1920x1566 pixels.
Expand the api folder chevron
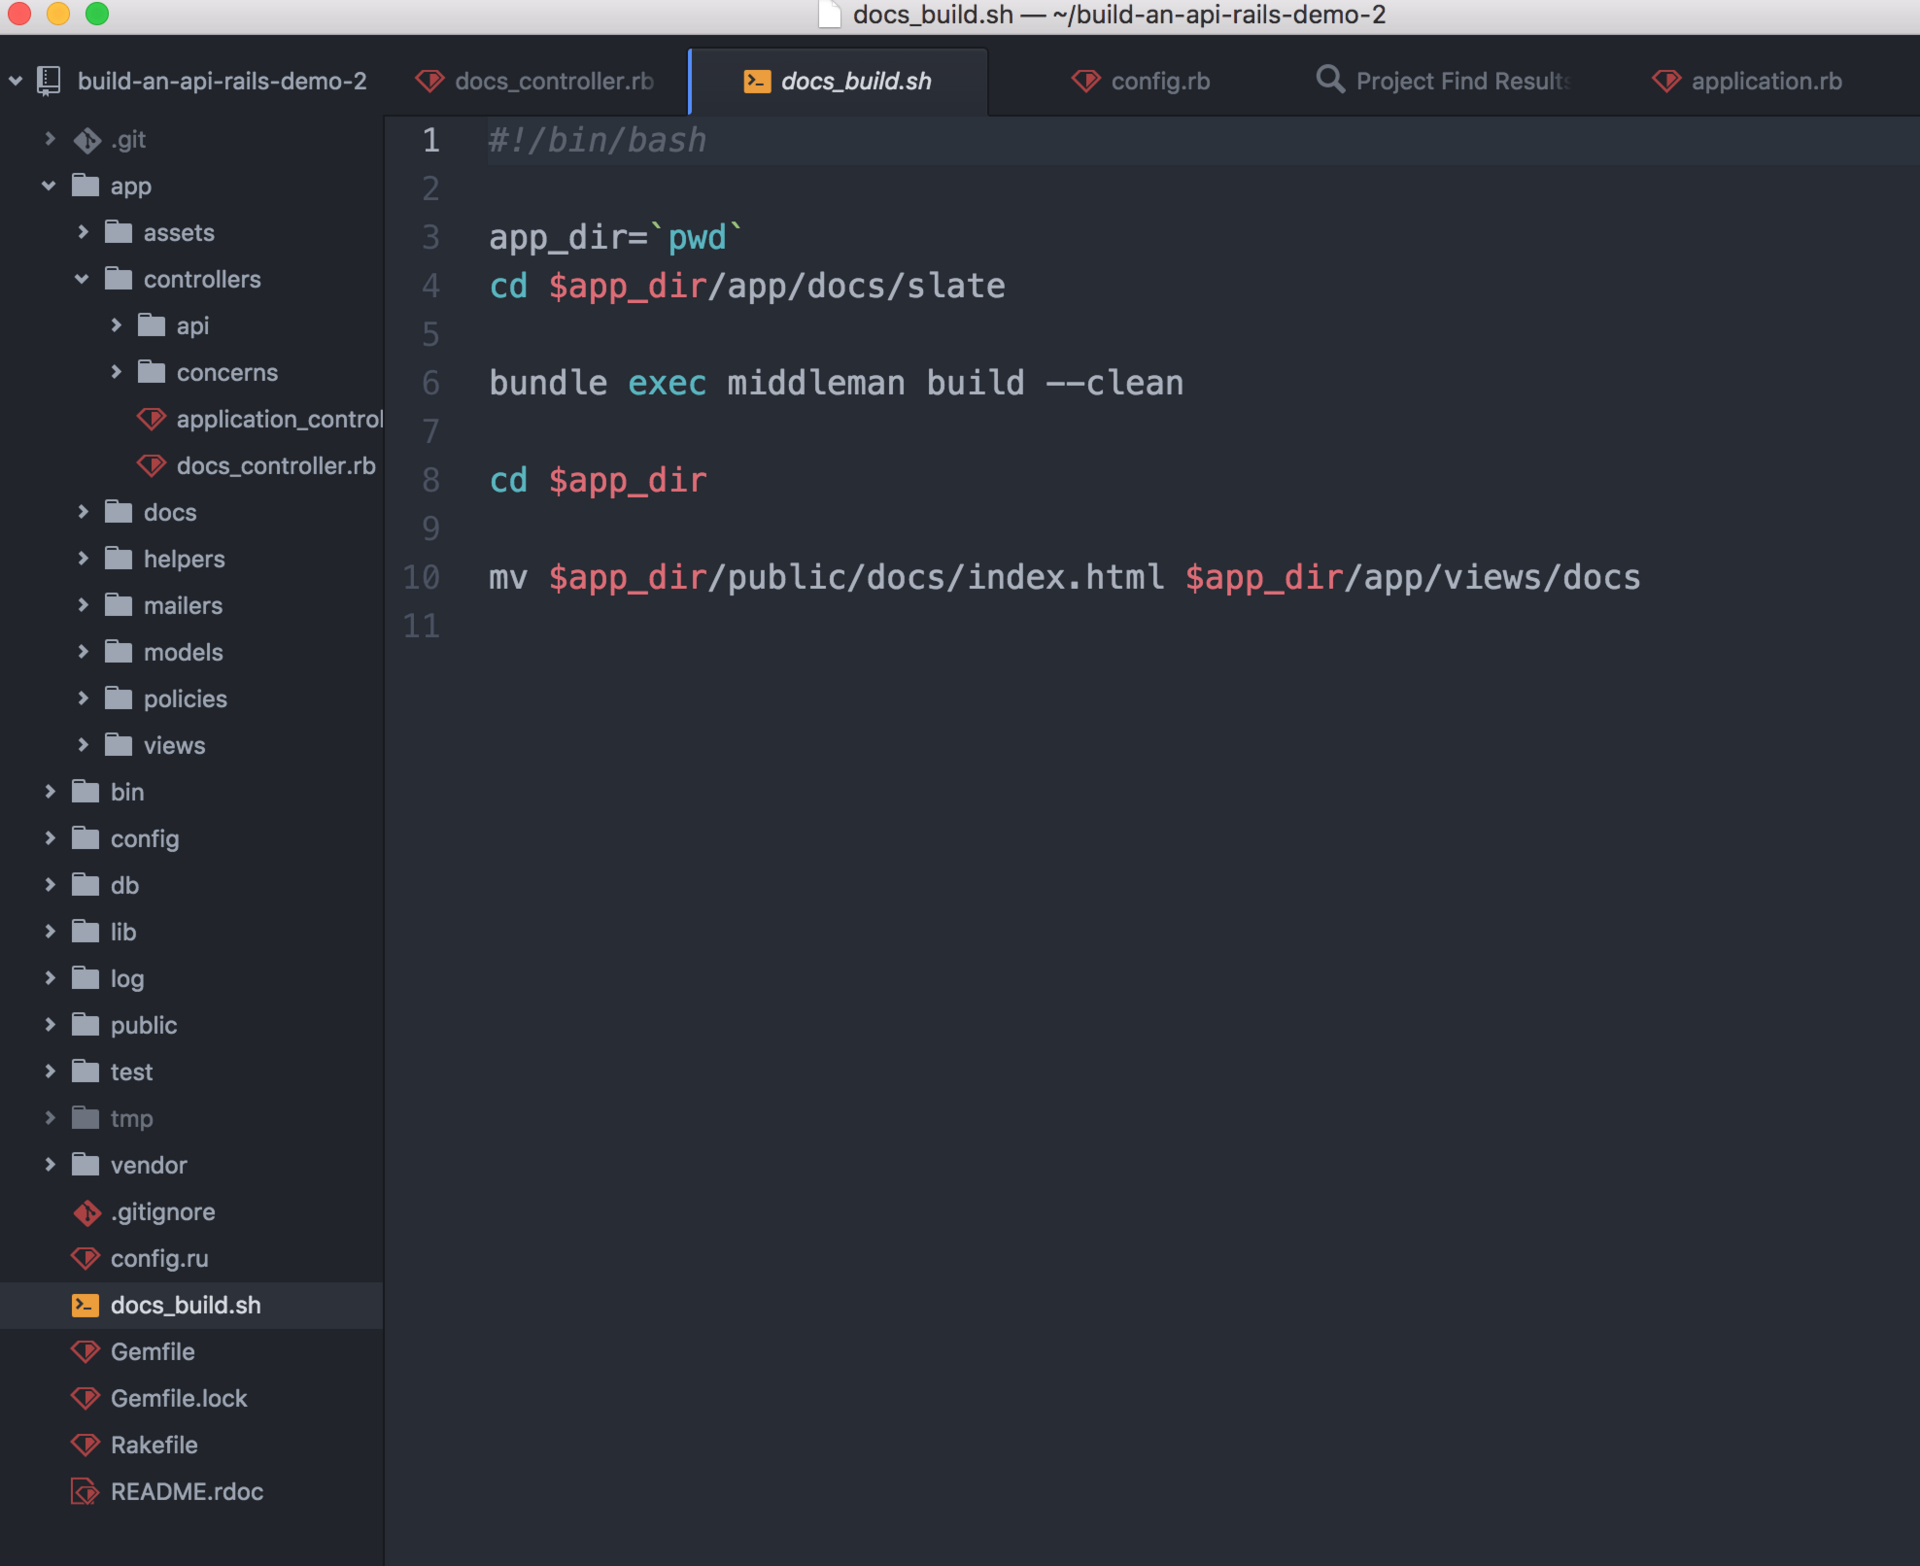[x=116, y=325]
